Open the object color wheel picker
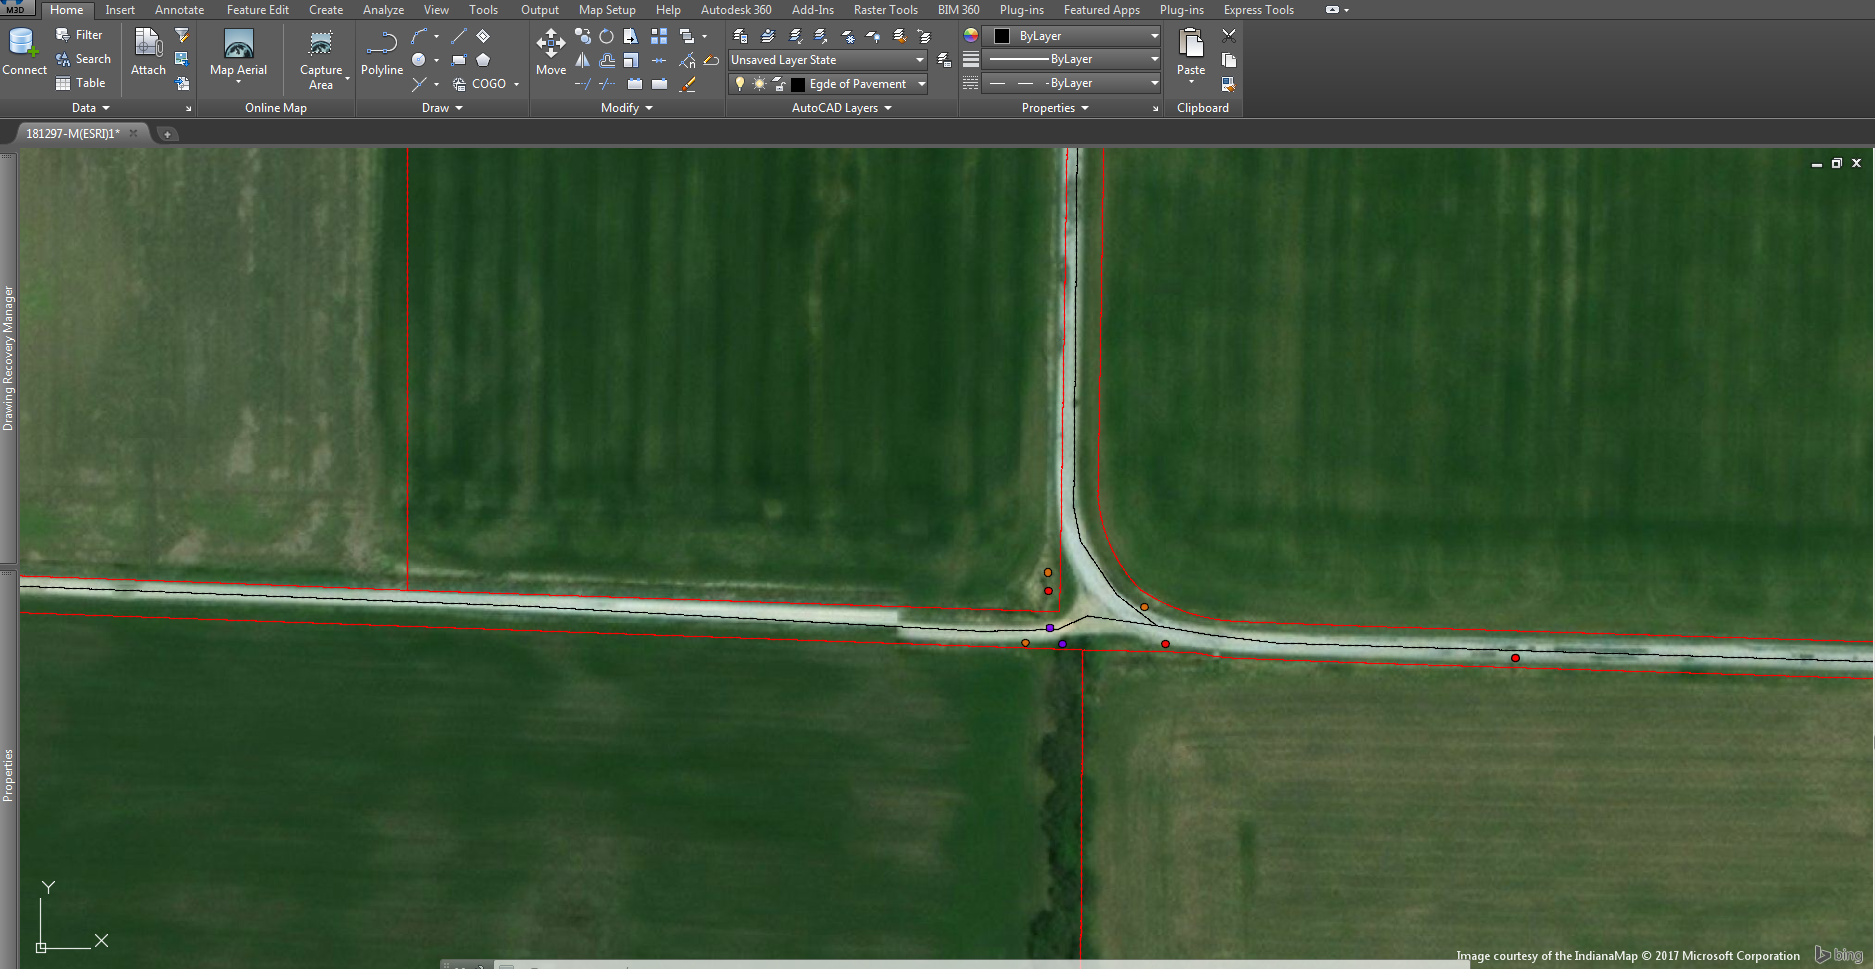1875x969 pixels. coord(968,34)
